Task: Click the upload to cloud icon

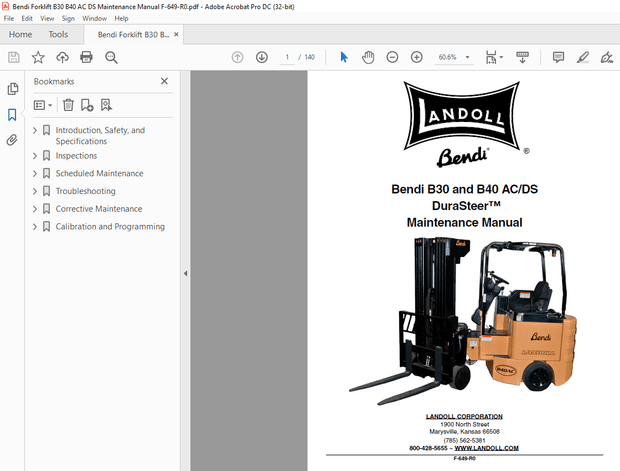Action: tap(62, 57)
